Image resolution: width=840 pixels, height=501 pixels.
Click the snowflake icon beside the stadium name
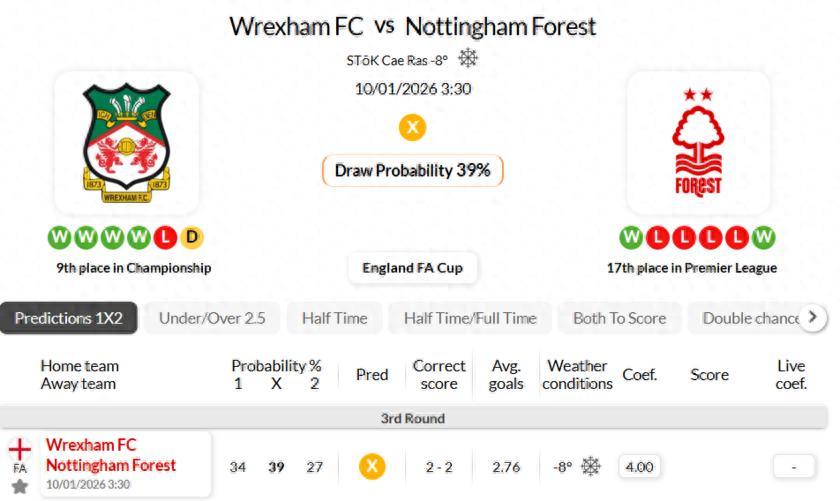(x=468, y=58)
